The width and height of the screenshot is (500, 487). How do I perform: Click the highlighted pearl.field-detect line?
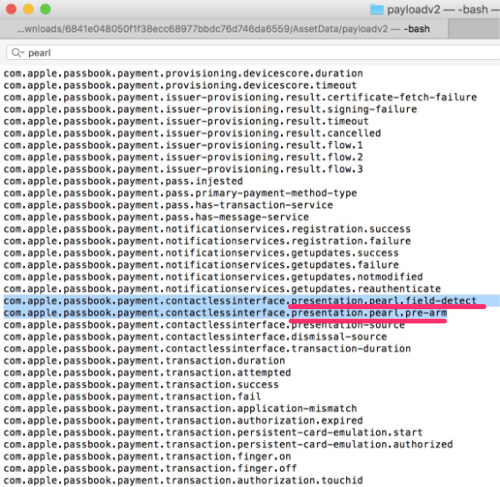[x=240, y=301]
